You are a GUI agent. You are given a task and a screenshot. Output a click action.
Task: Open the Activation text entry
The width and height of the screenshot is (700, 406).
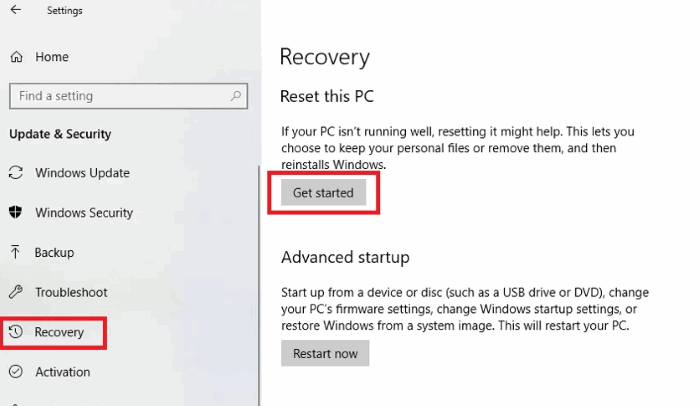point(62,372)
